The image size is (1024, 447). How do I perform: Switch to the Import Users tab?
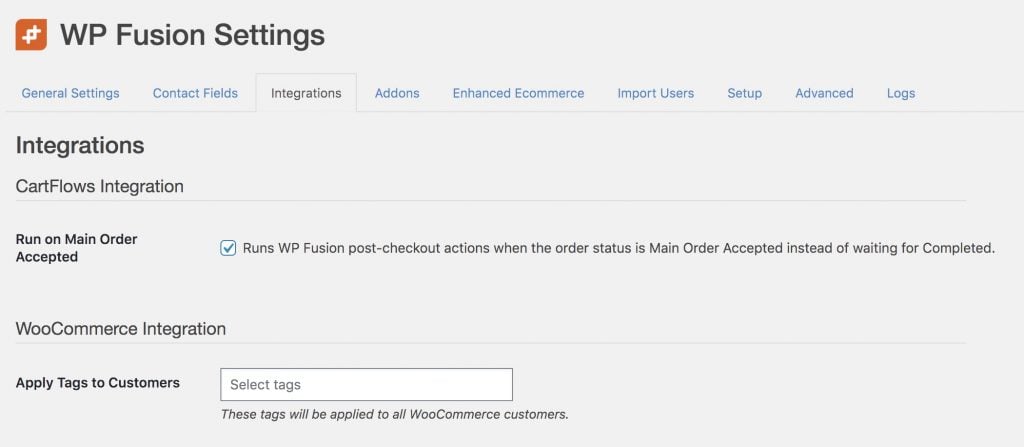(656, 93)
